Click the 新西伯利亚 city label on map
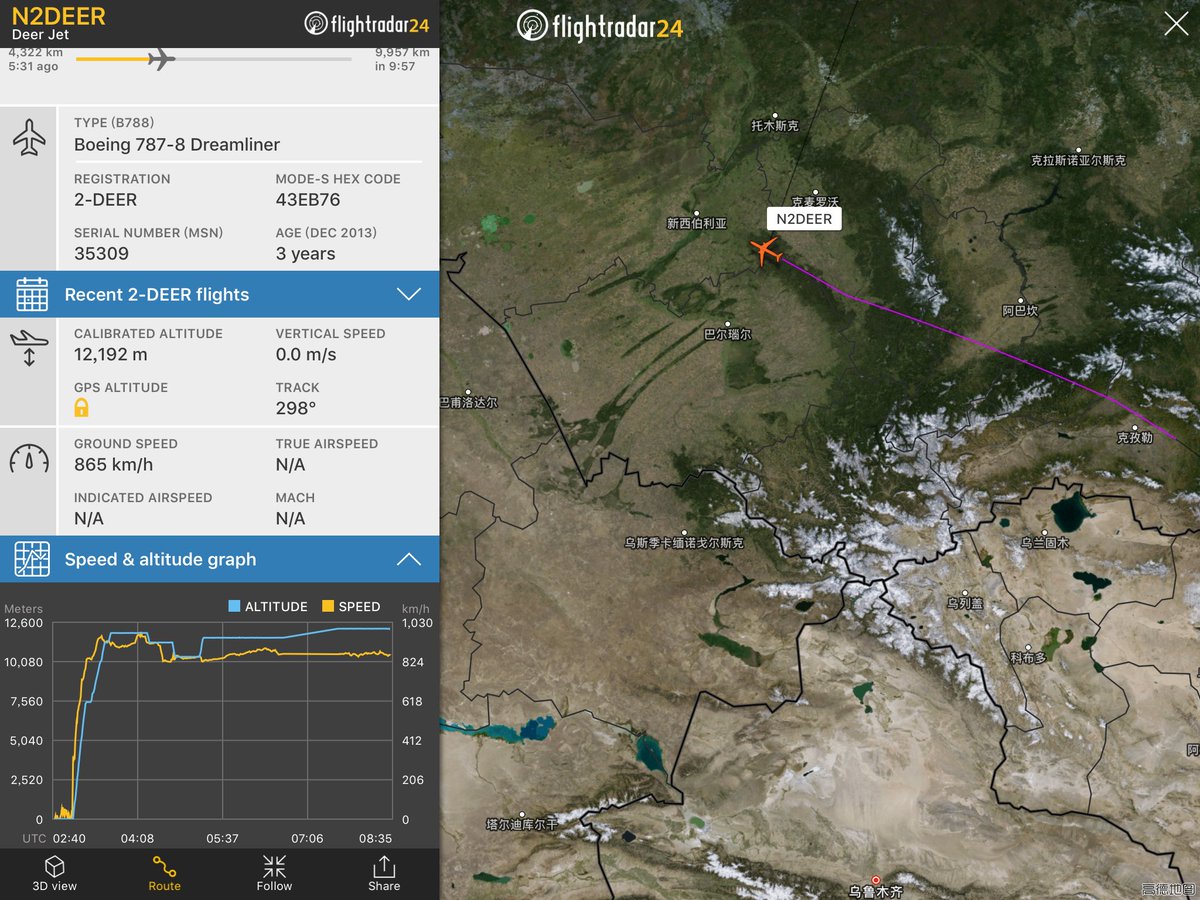1200x900 pixels. point(697,224)
